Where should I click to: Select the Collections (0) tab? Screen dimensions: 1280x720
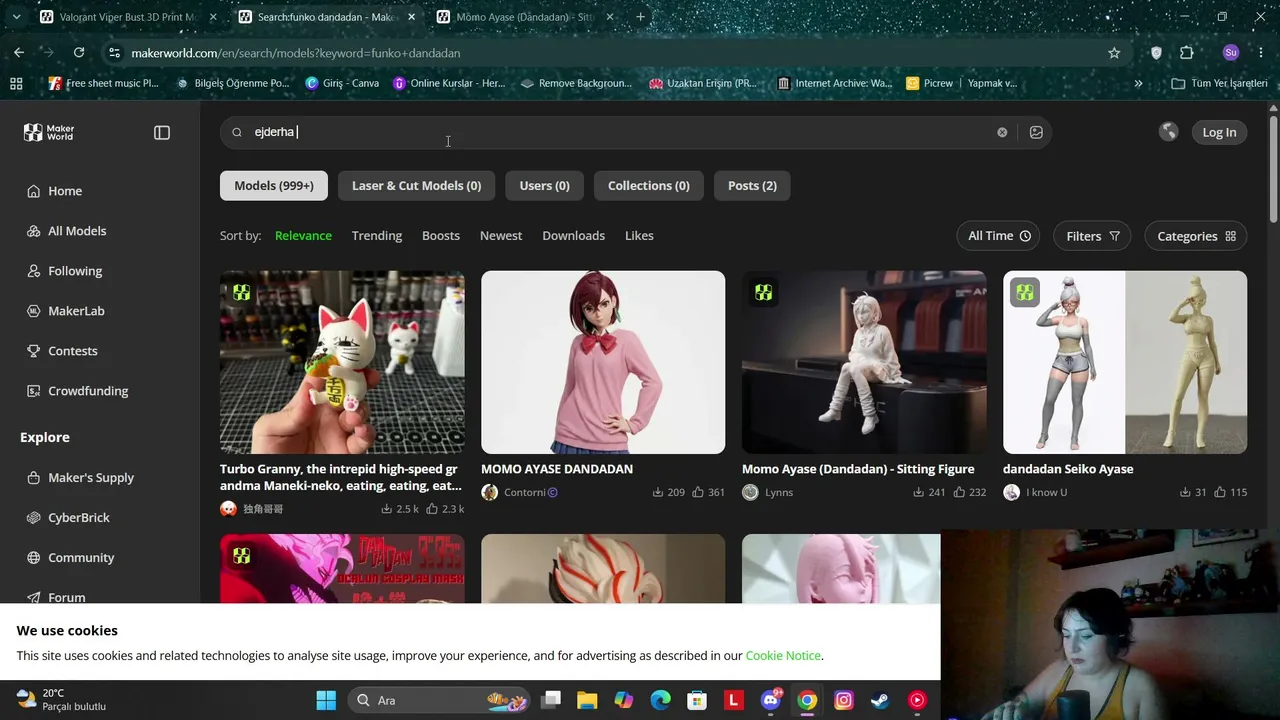click(x=649, y=186)
